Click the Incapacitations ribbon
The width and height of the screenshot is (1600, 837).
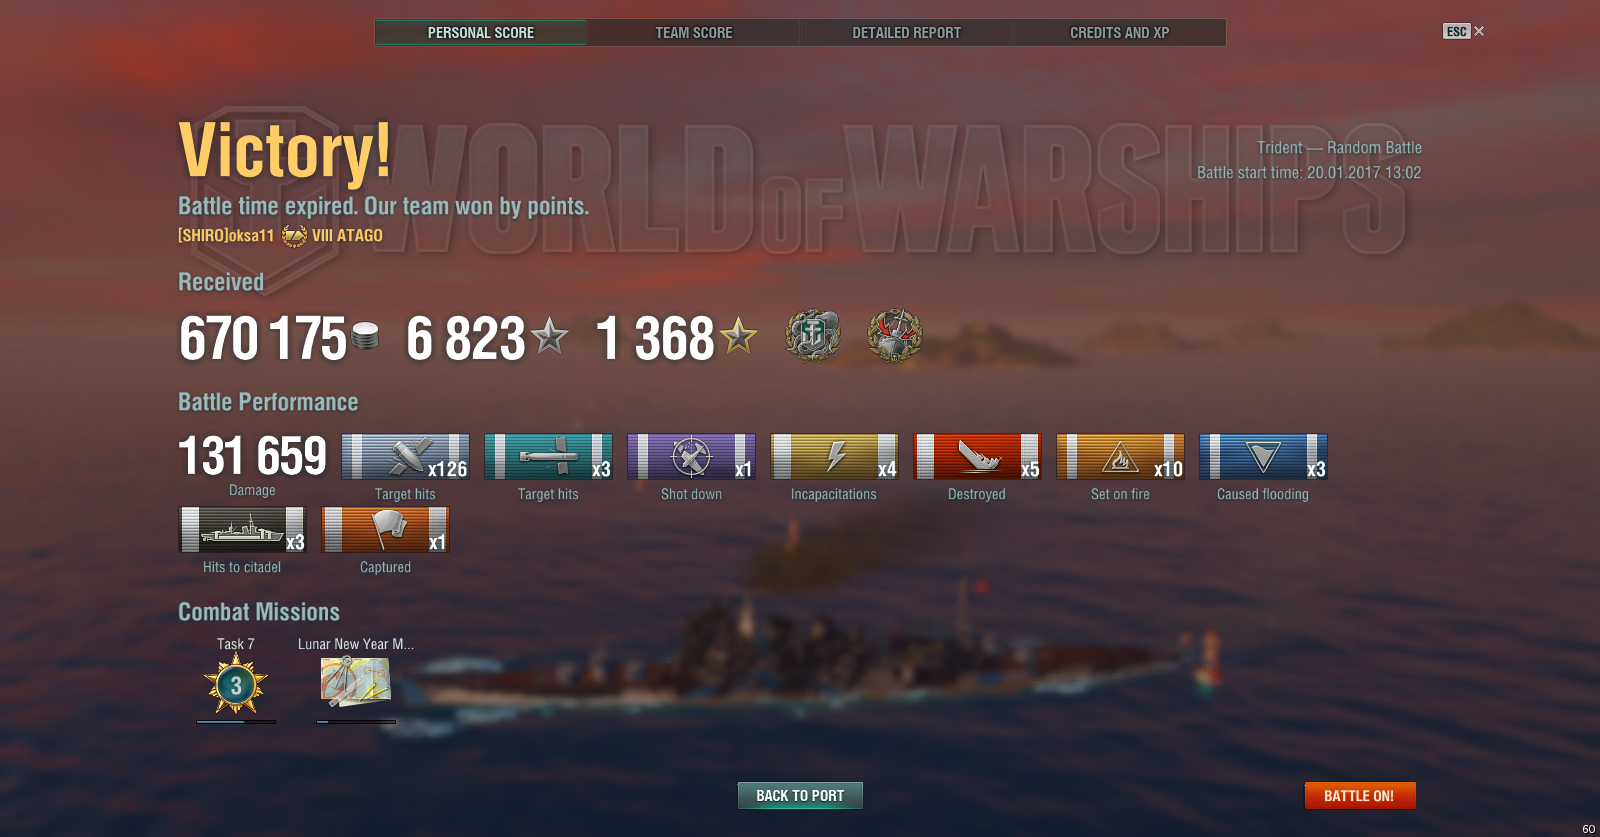(x=834, y=457)
